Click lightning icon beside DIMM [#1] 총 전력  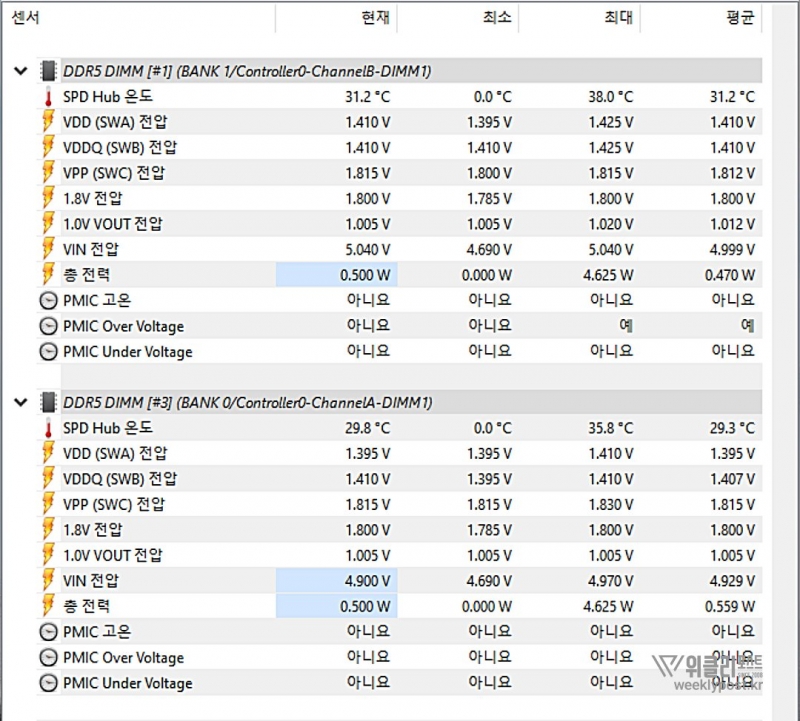pos(48,275)
